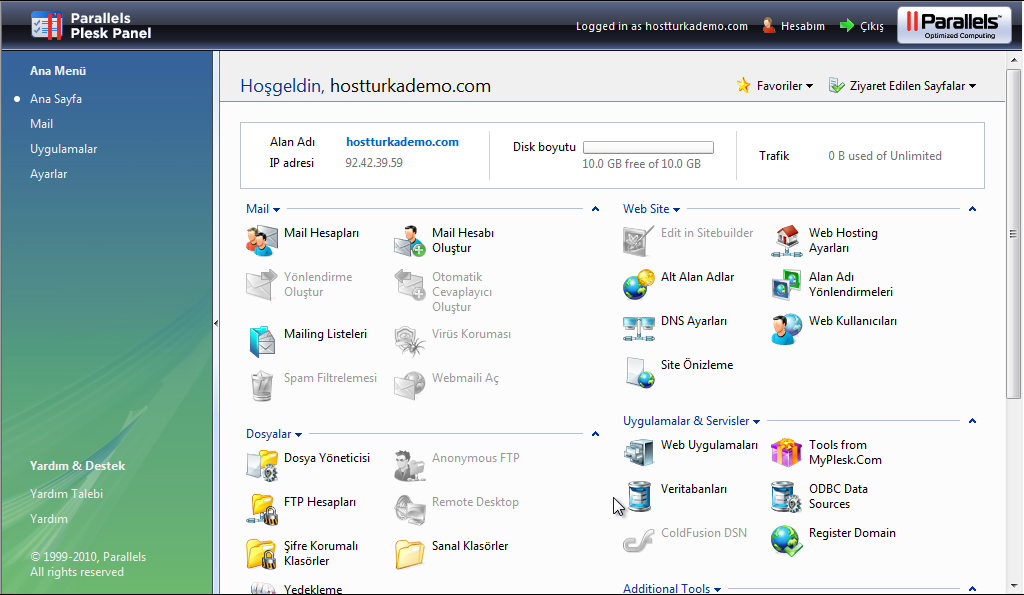Click the Disk boyutu usage bar
Image resolution: width=1024 pixels, height=595 pixels.
pyautogui.click(x=648, y=146)
